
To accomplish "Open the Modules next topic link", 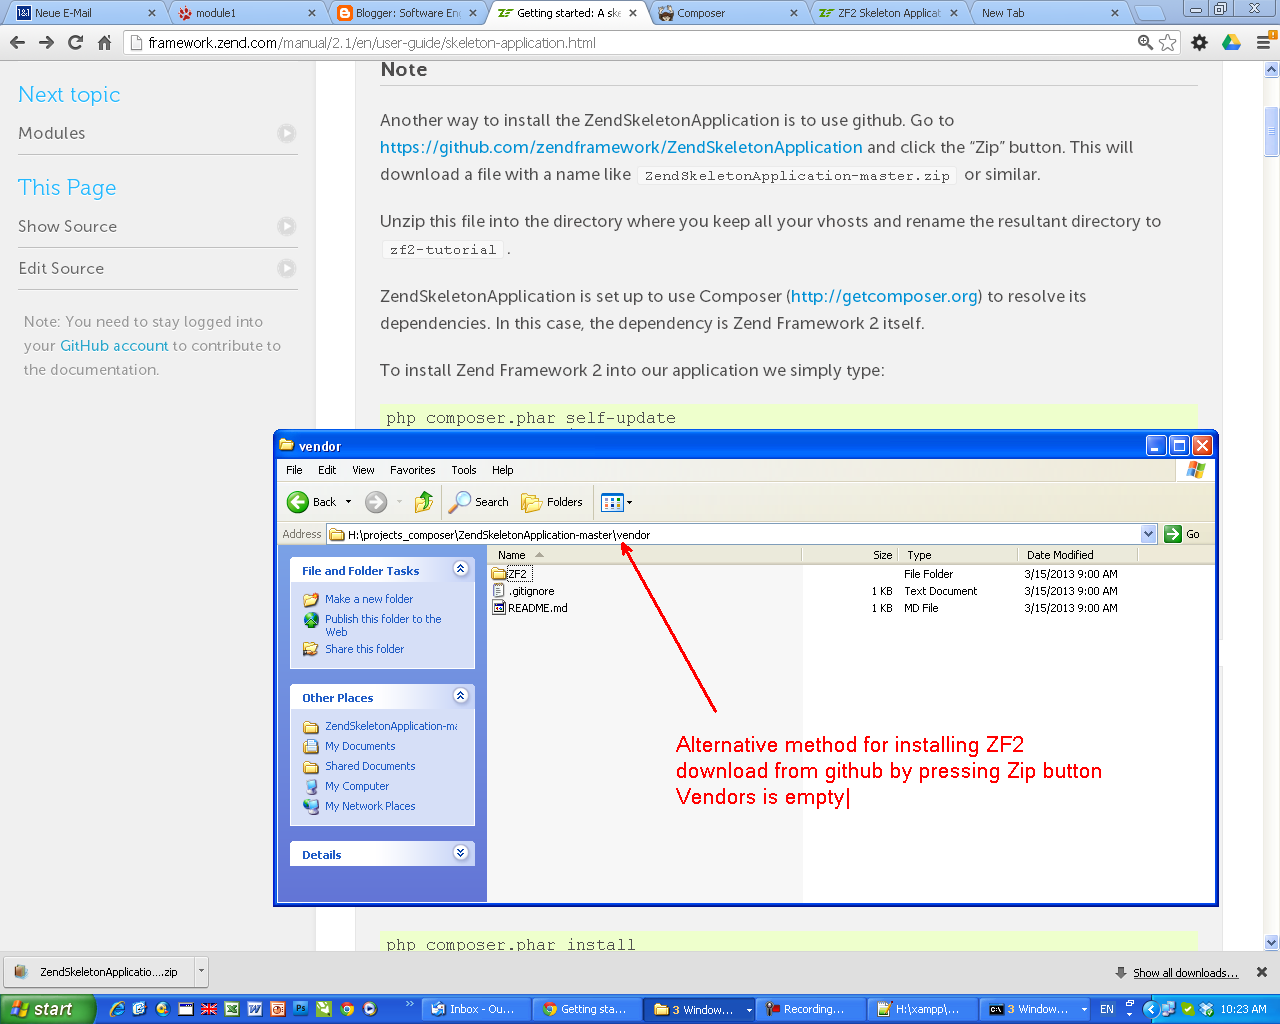I will pyautogui.click(x=157, y=133).
